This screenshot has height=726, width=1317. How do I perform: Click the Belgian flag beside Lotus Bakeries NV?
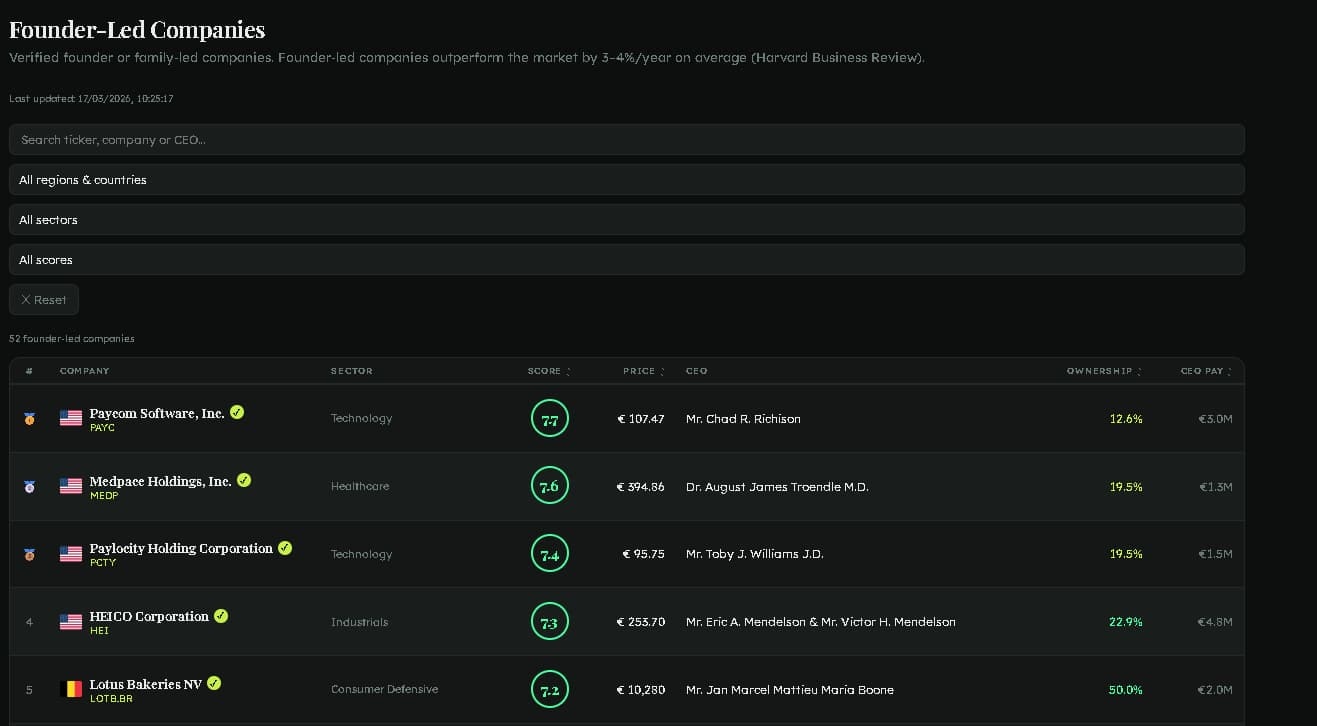click(70, 689)
